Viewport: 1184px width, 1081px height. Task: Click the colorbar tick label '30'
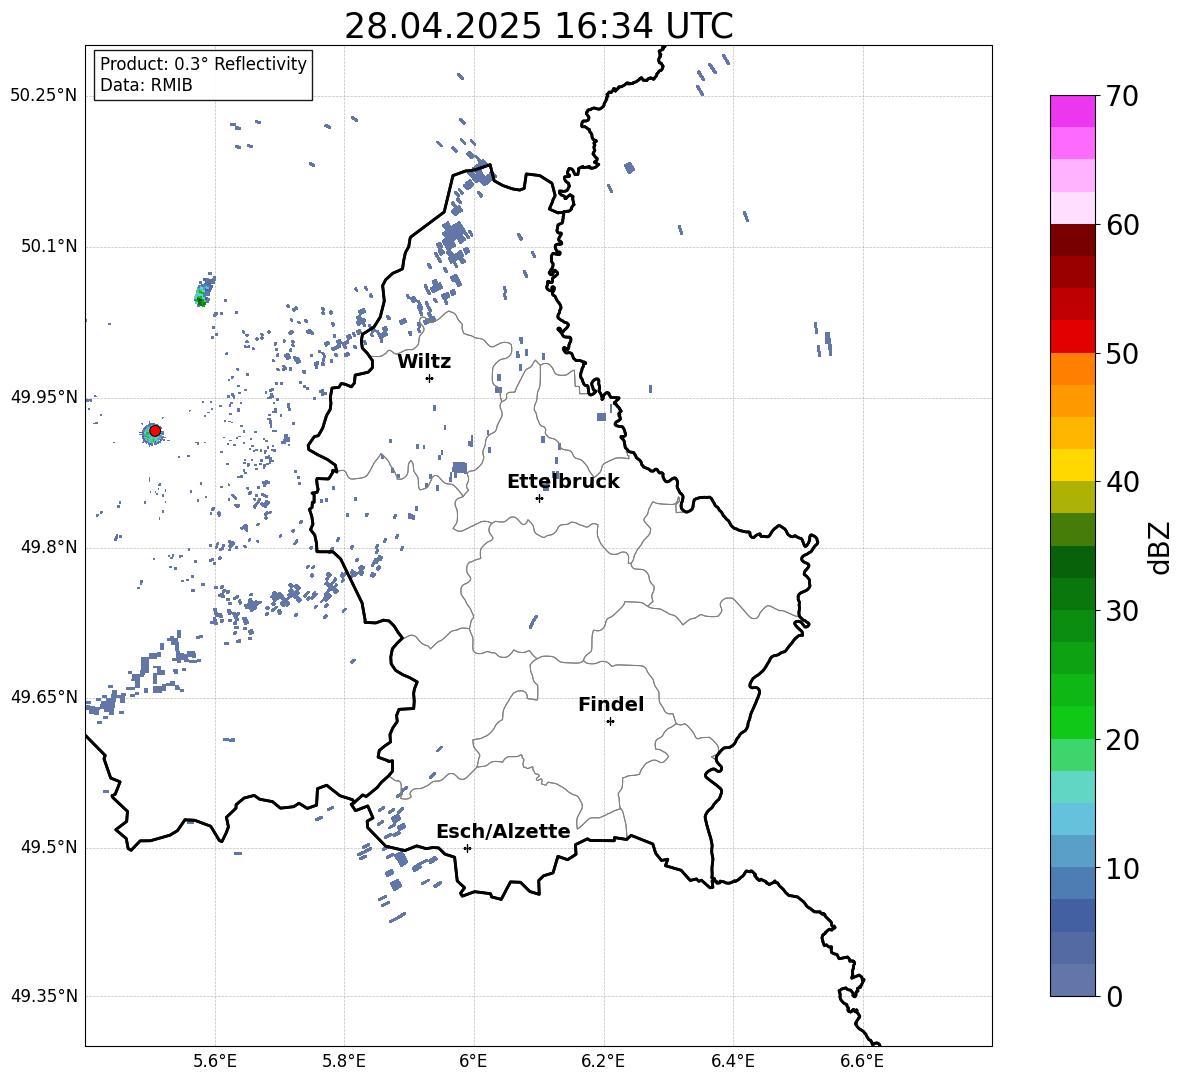coord(1122,611)
